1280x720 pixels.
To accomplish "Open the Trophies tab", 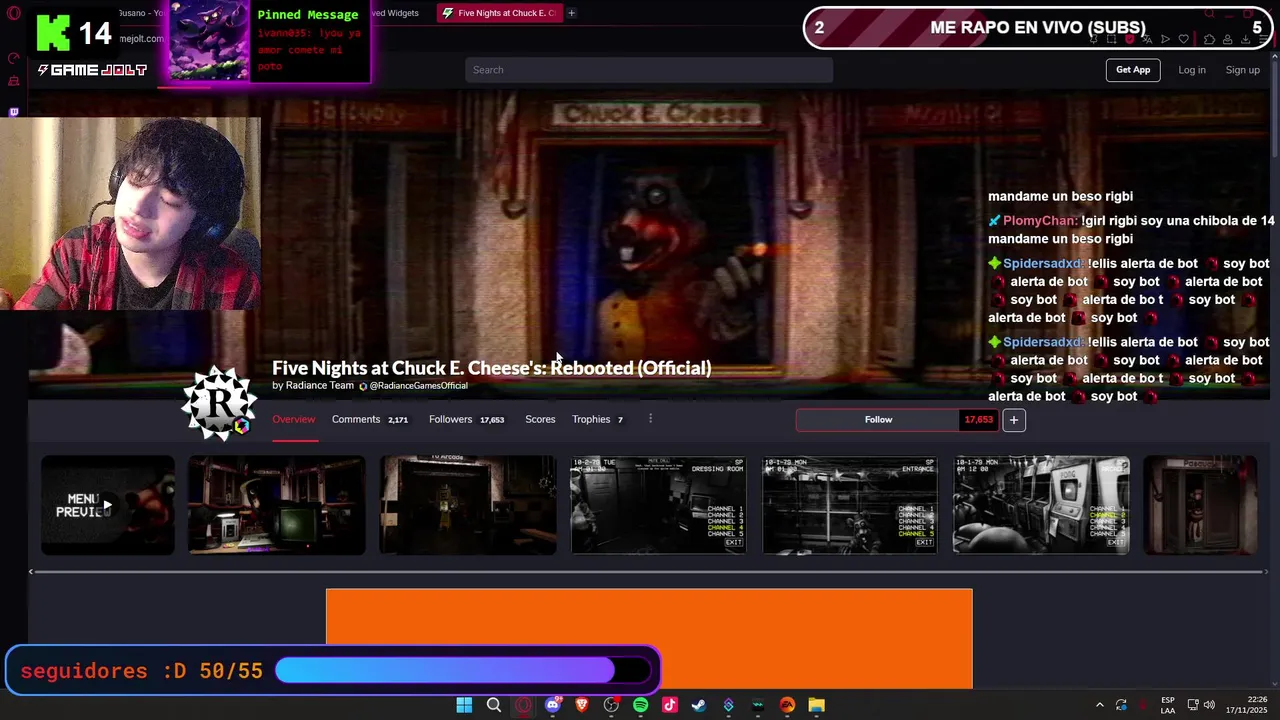I will click(597, 419).
